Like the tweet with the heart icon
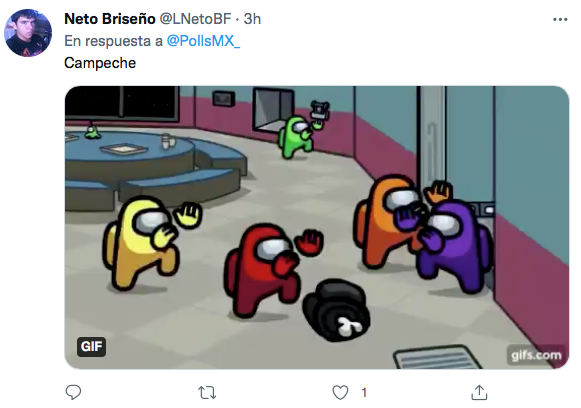The width and height of the screenshot is (581, 408). tap(340, 392)
